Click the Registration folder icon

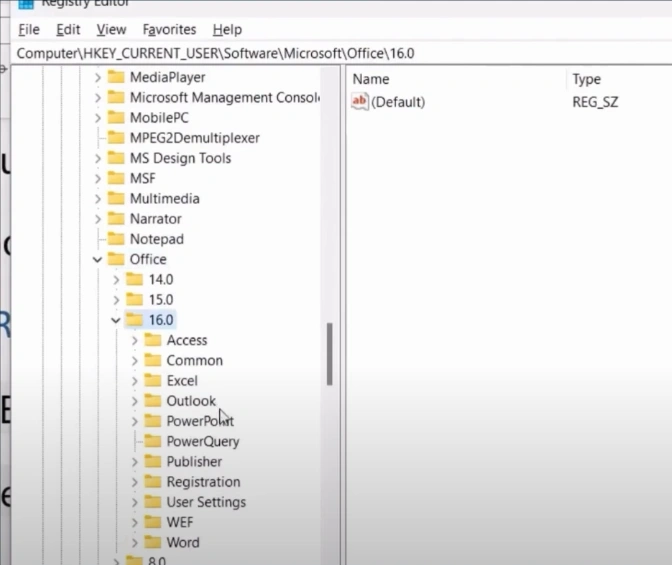tap(153, 482)
